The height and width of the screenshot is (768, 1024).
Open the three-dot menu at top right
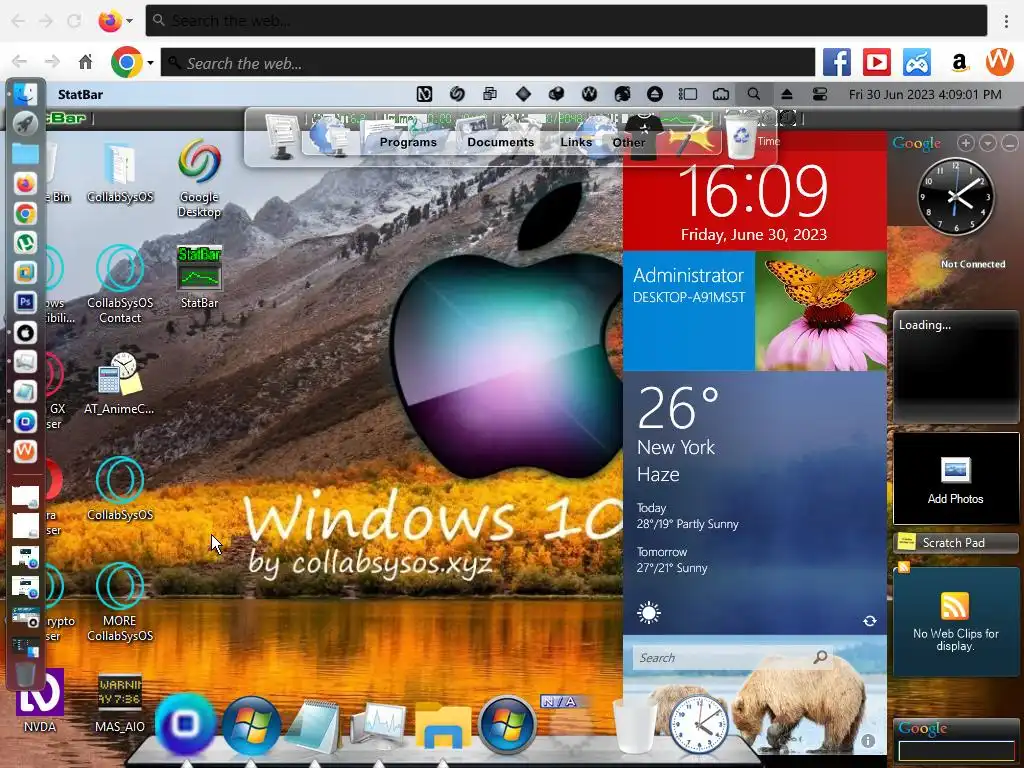(1006, 21)
